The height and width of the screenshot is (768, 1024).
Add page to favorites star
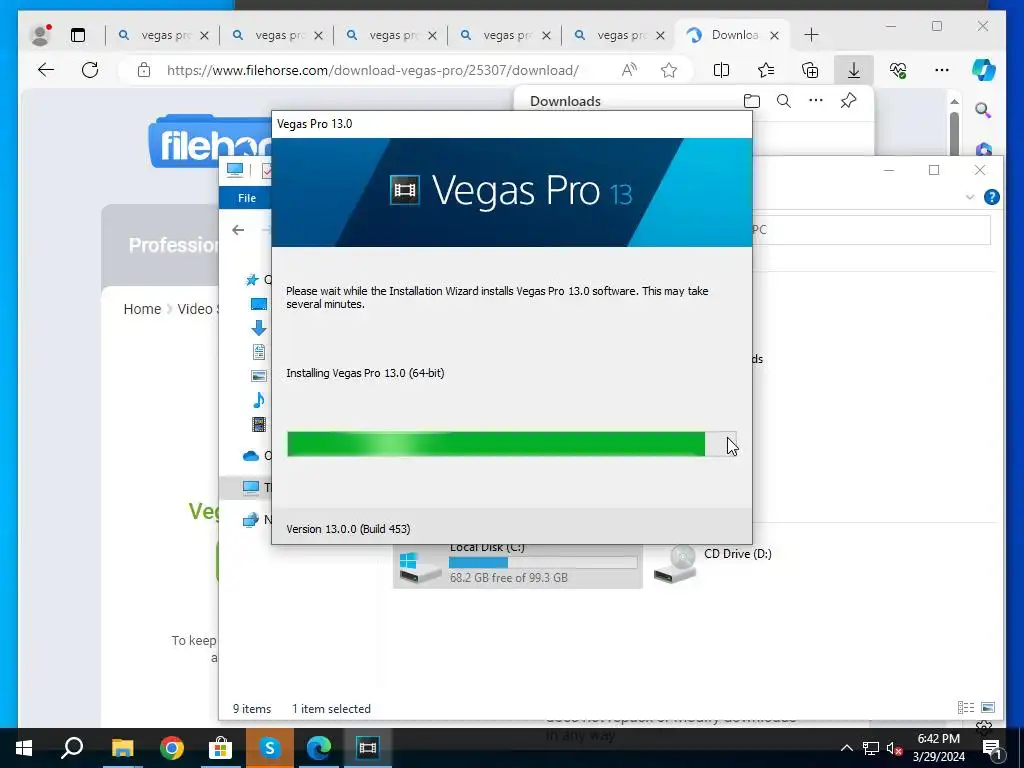[669, 70]
